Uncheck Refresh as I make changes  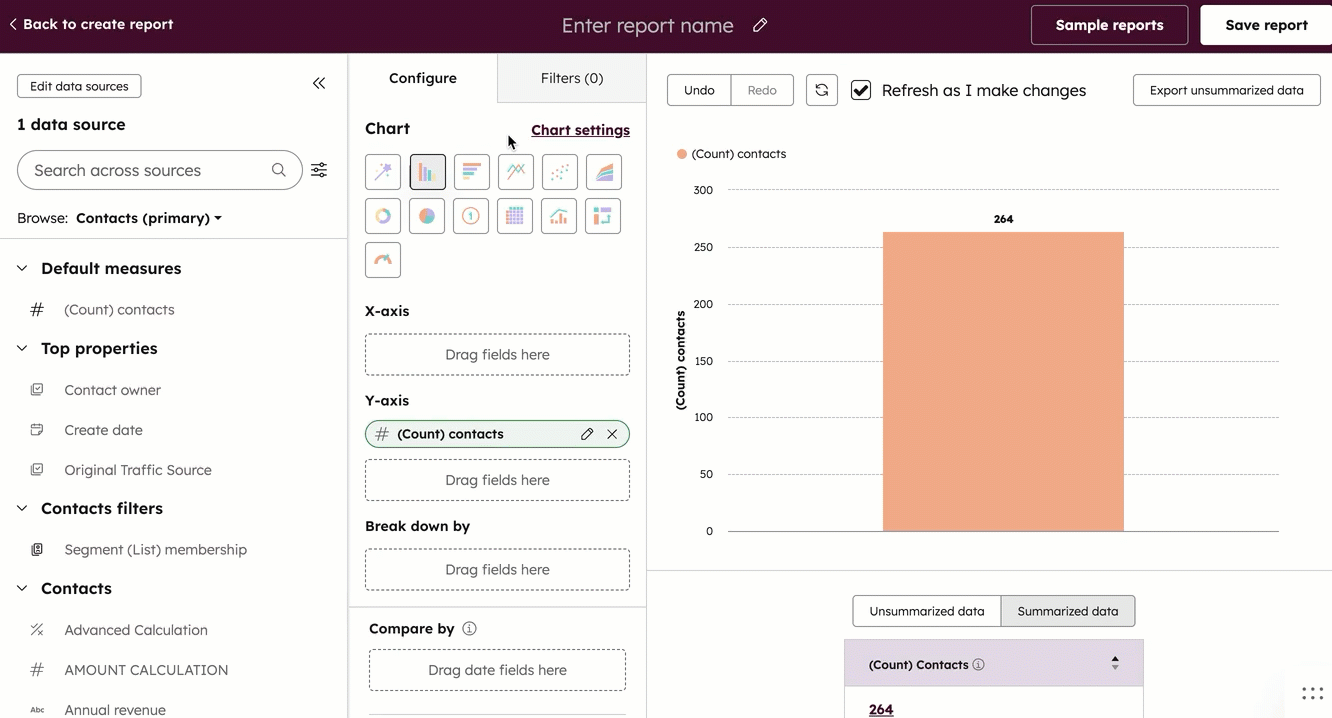[x=861, y=89]
